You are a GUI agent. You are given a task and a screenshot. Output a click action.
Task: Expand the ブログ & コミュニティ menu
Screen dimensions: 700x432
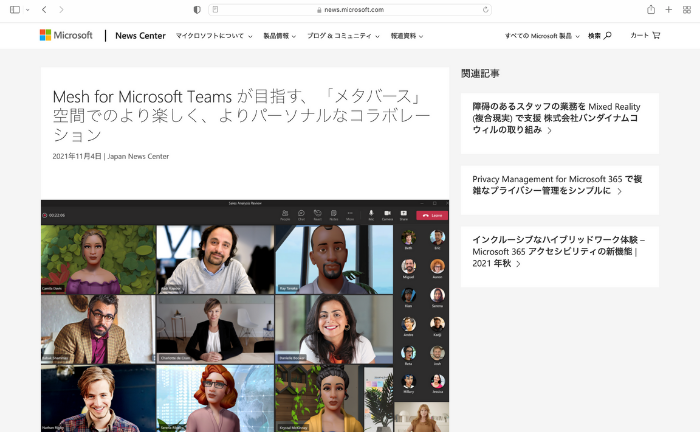coord(343,36)
